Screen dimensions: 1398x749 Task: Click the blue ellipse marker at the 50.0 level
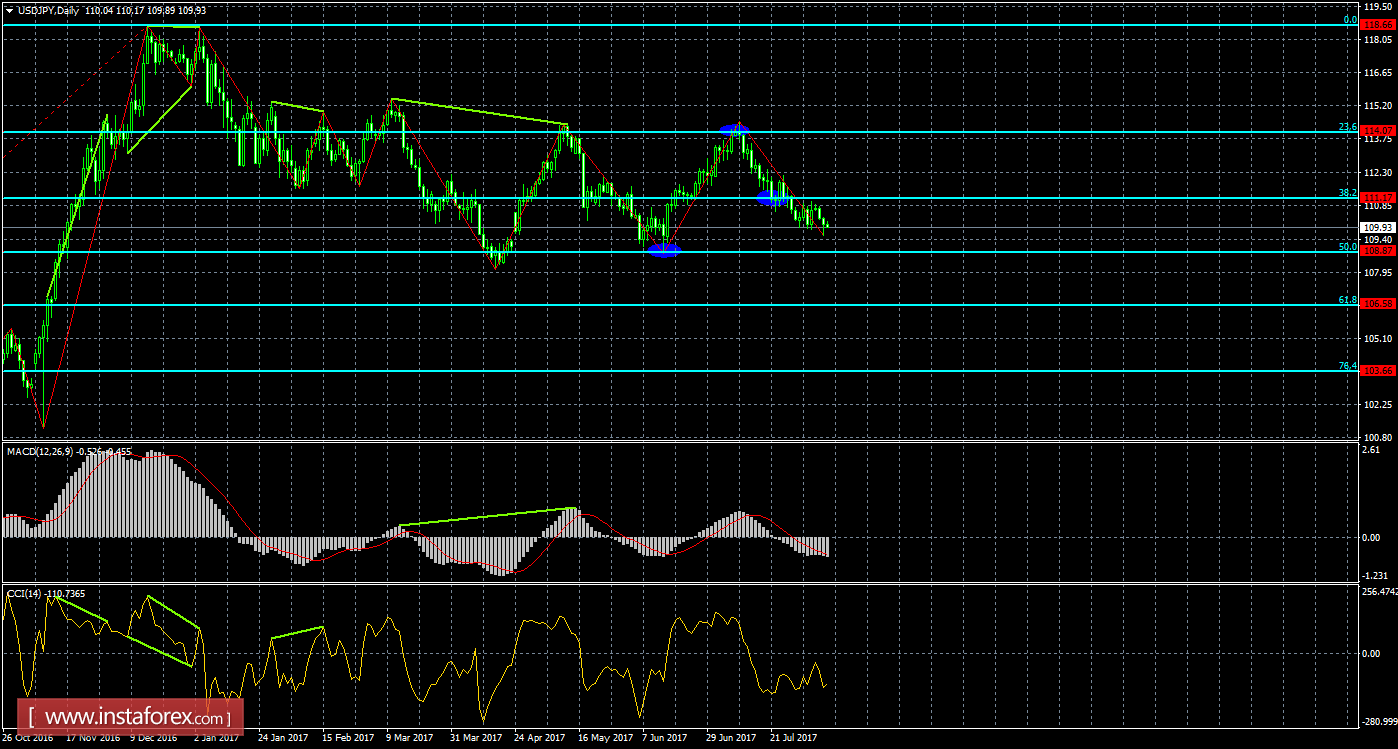point(663,250)
